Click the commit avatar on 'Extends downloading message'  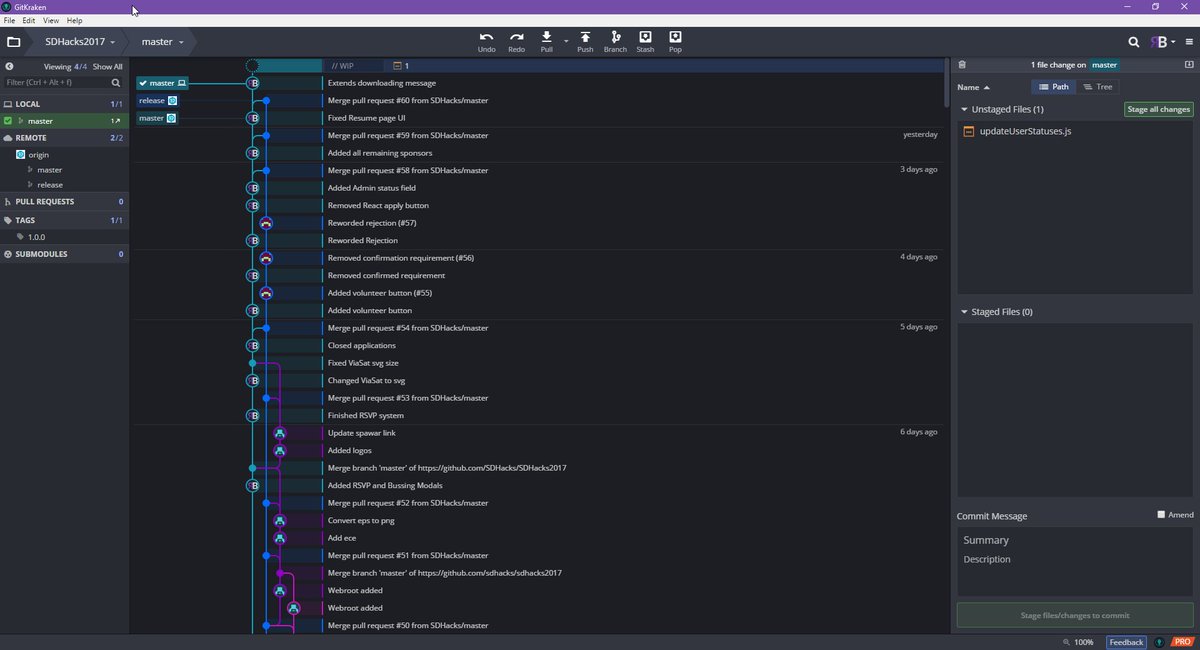pyautogui.click(x=253, y=83)
